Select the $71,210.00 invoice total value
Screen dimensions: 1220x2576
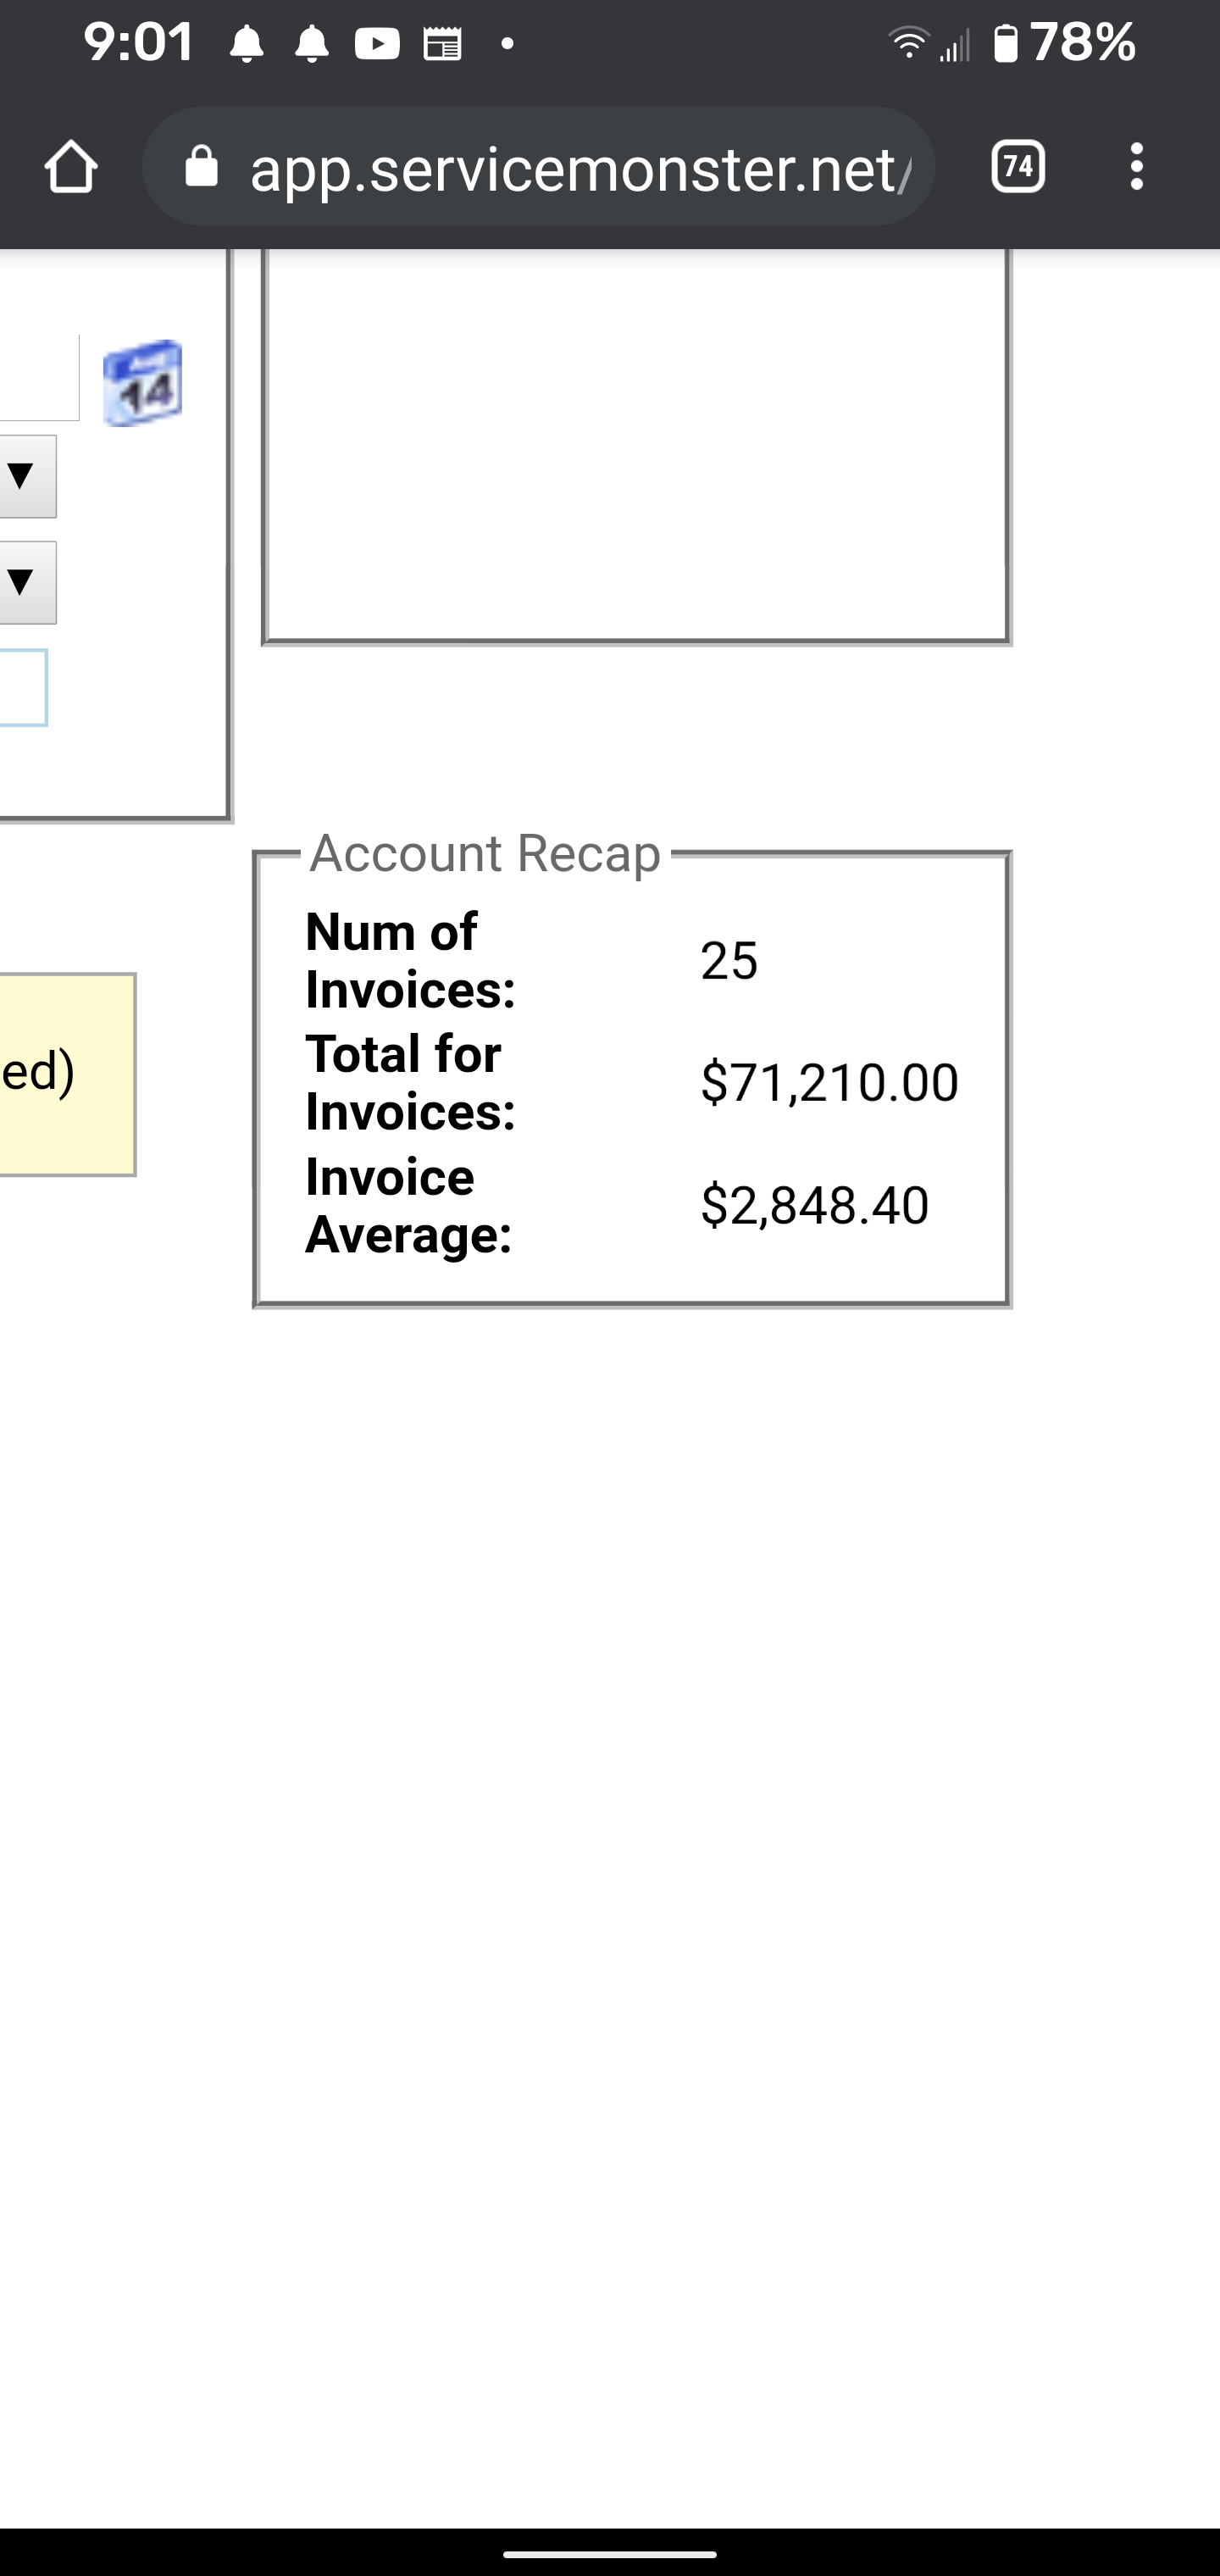[x=829, y=1083]
